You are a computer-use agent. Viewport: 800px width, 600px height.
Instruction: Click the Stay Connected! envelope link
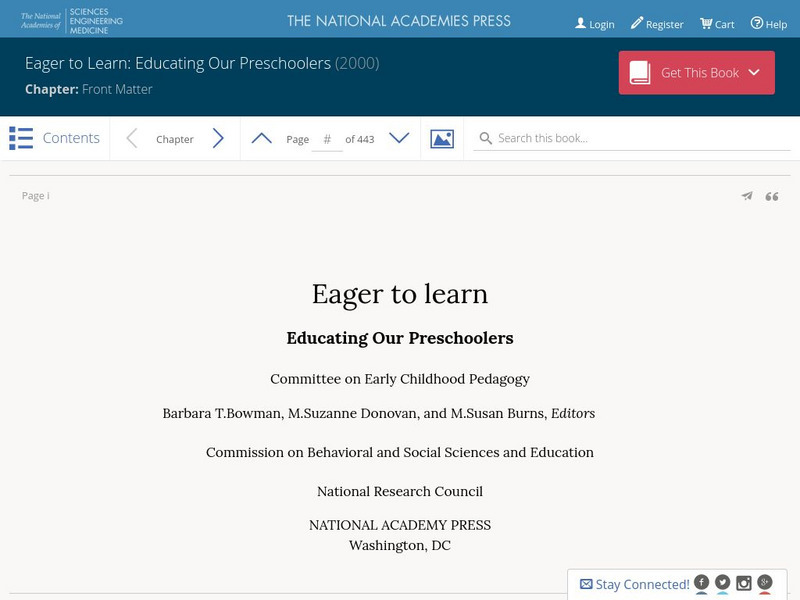click(x=634, y=584)
